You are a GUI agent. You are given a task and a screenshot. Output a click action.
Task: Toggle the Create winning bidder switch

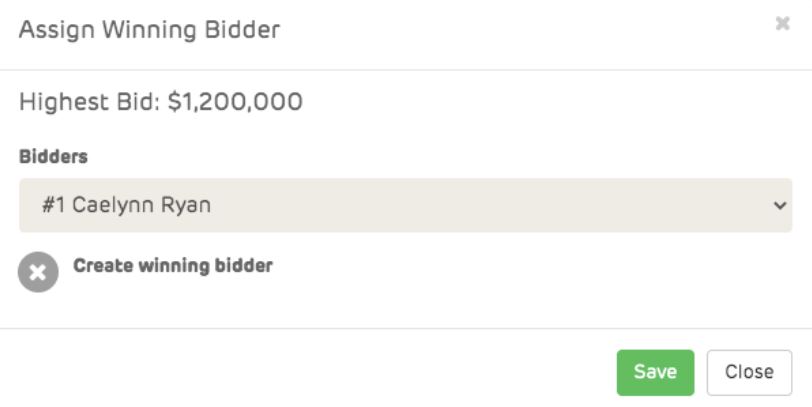38,272
